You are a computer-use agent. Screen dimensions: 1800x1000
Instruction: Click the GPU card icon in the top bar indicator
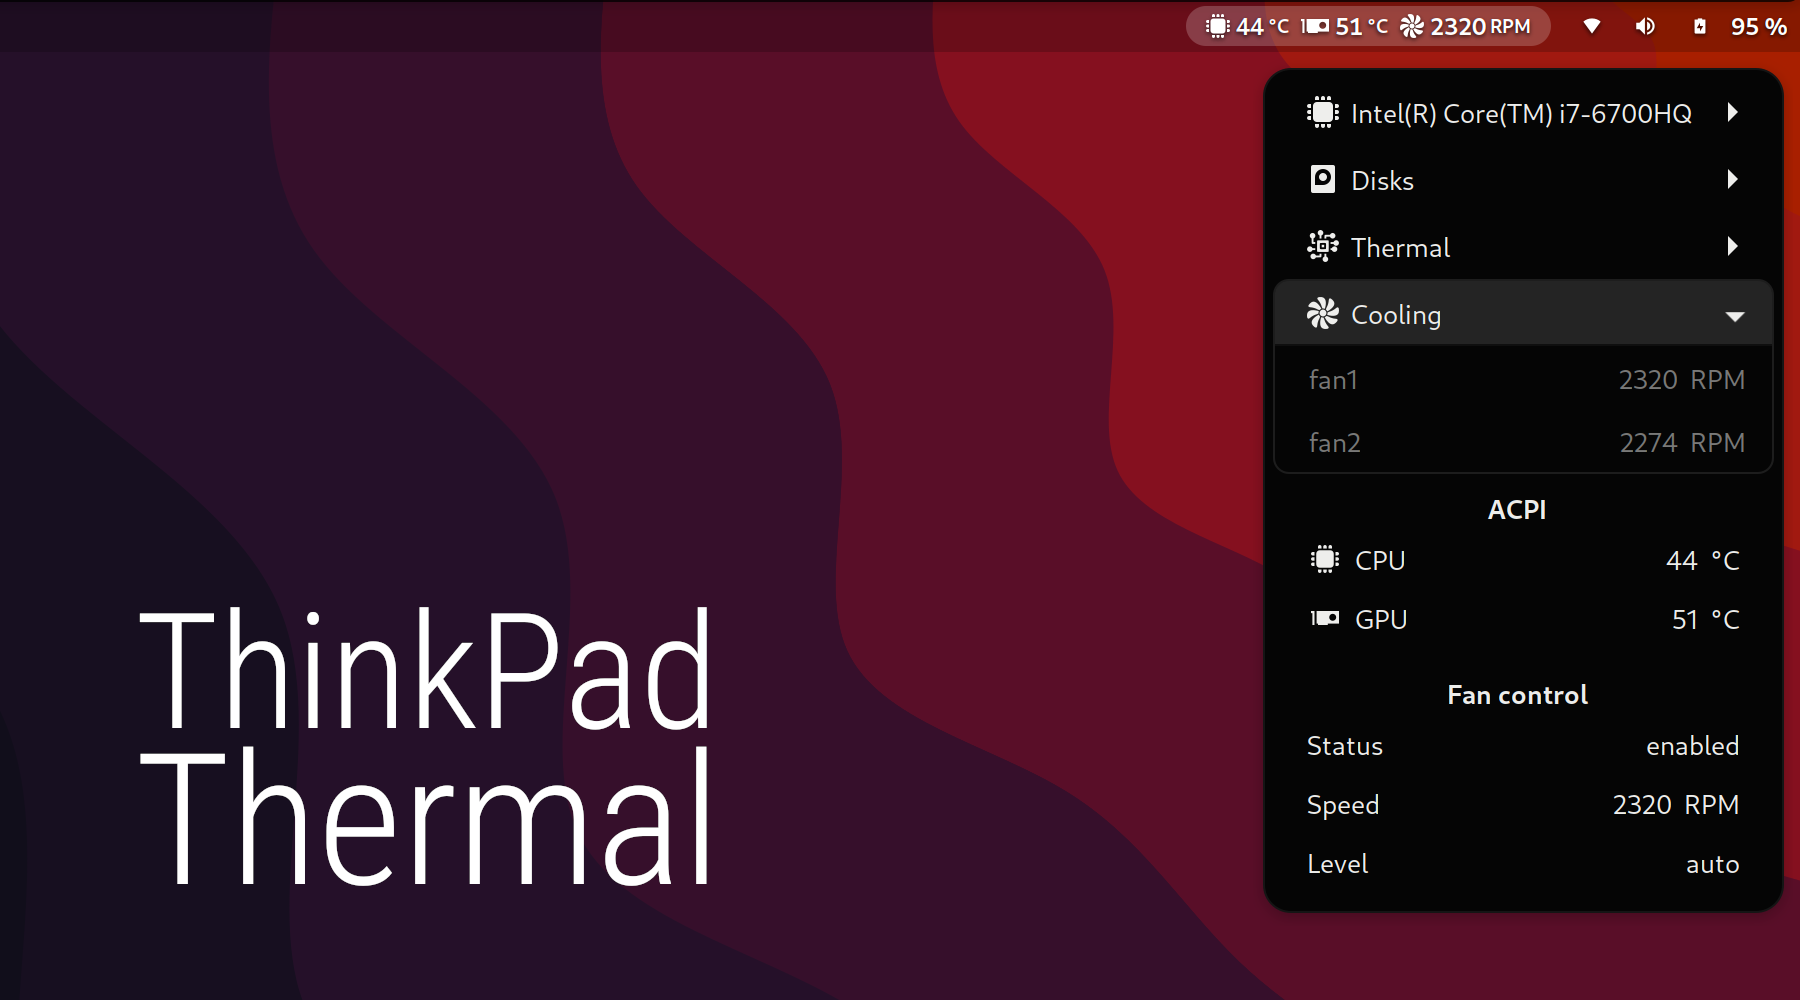click(1315, 26)
